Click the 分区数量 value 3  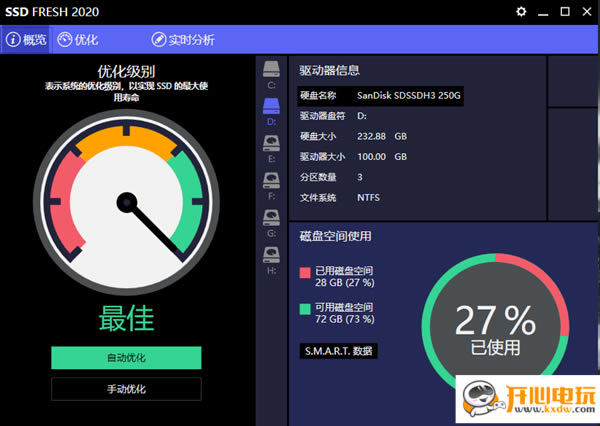click(x=360, y=177)
